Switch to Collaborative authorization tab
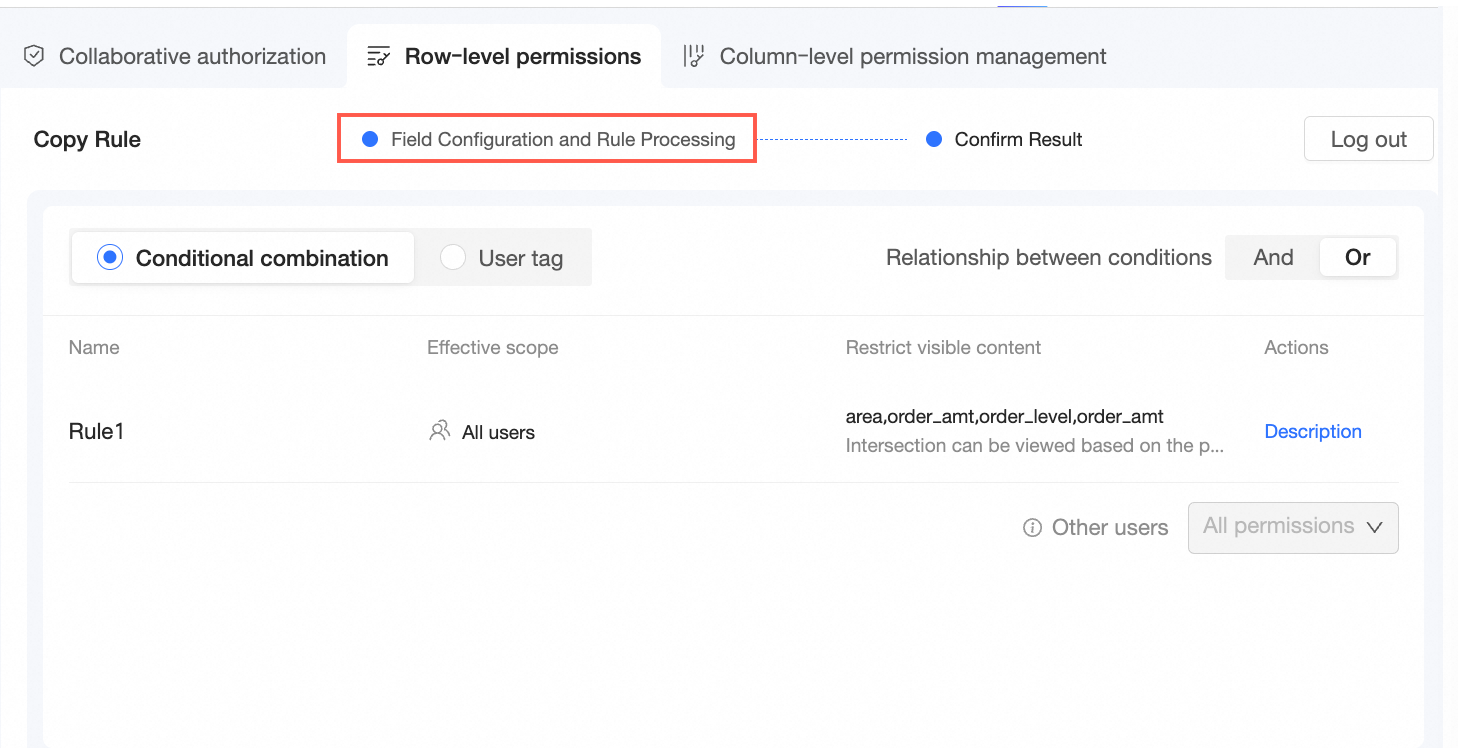 [192, 57]
